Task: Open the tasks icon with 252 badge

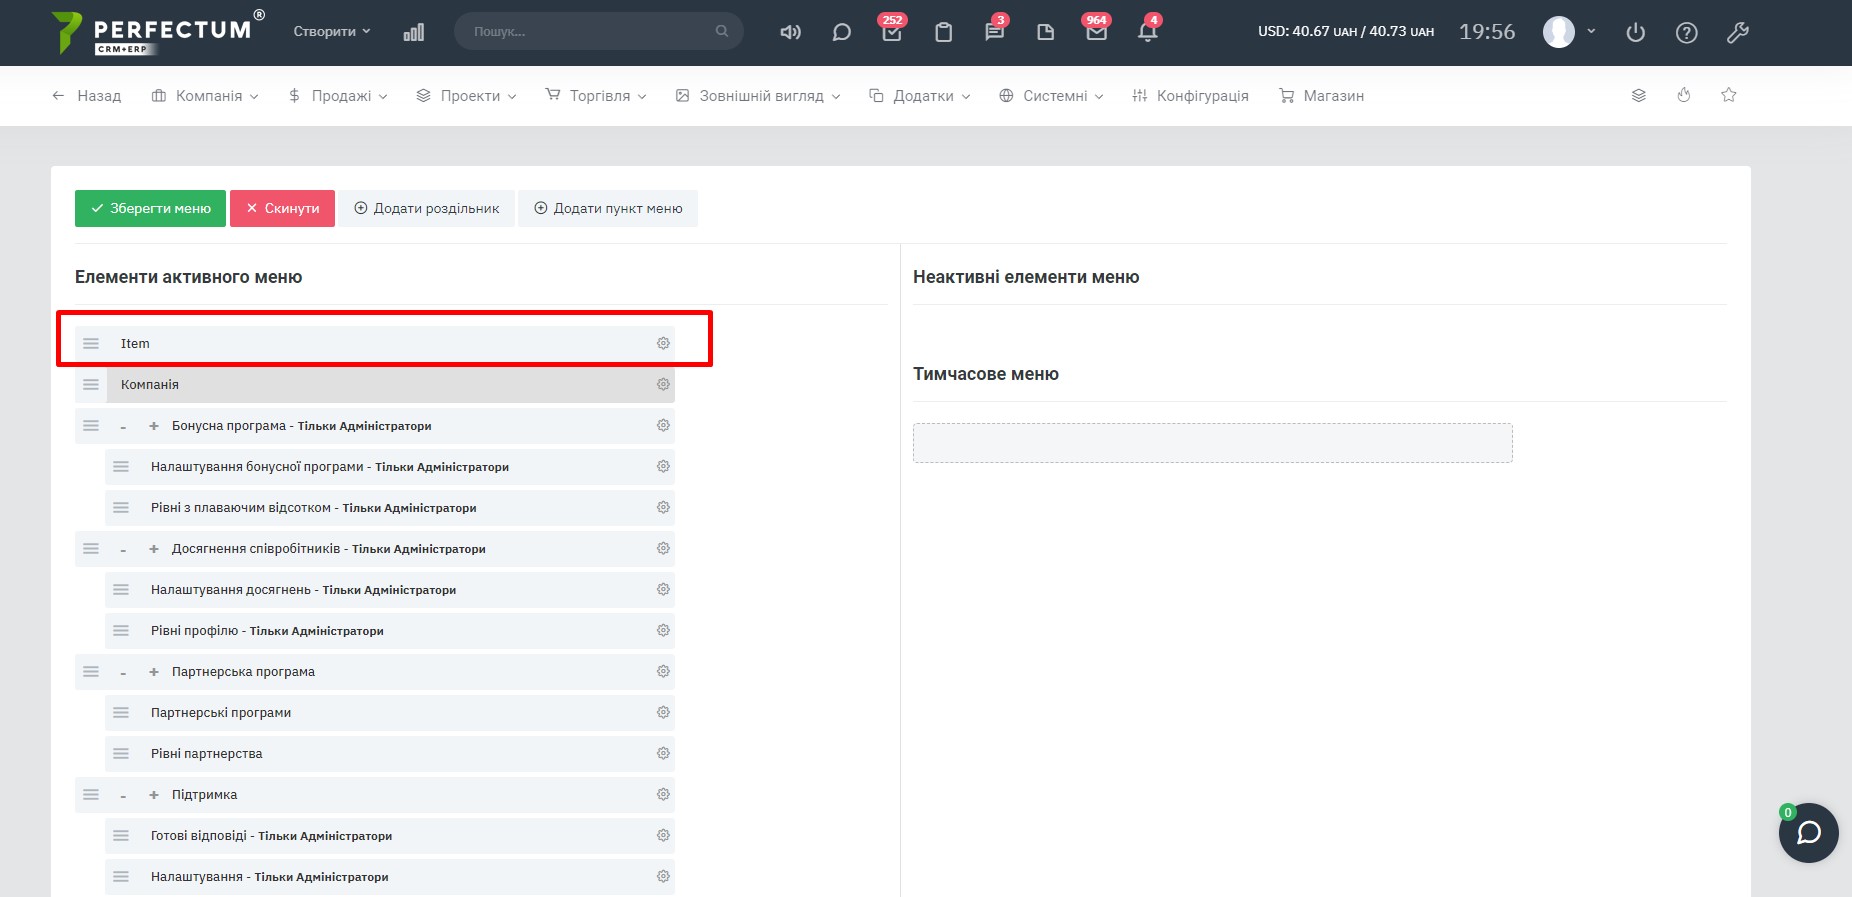Action: click(x=891, y=32)
